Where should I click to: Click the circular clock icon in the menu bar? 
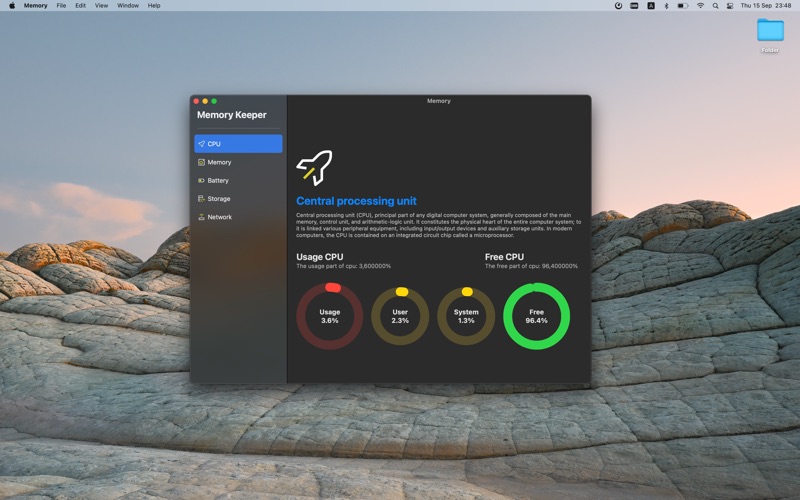click(x=618, y=6)
